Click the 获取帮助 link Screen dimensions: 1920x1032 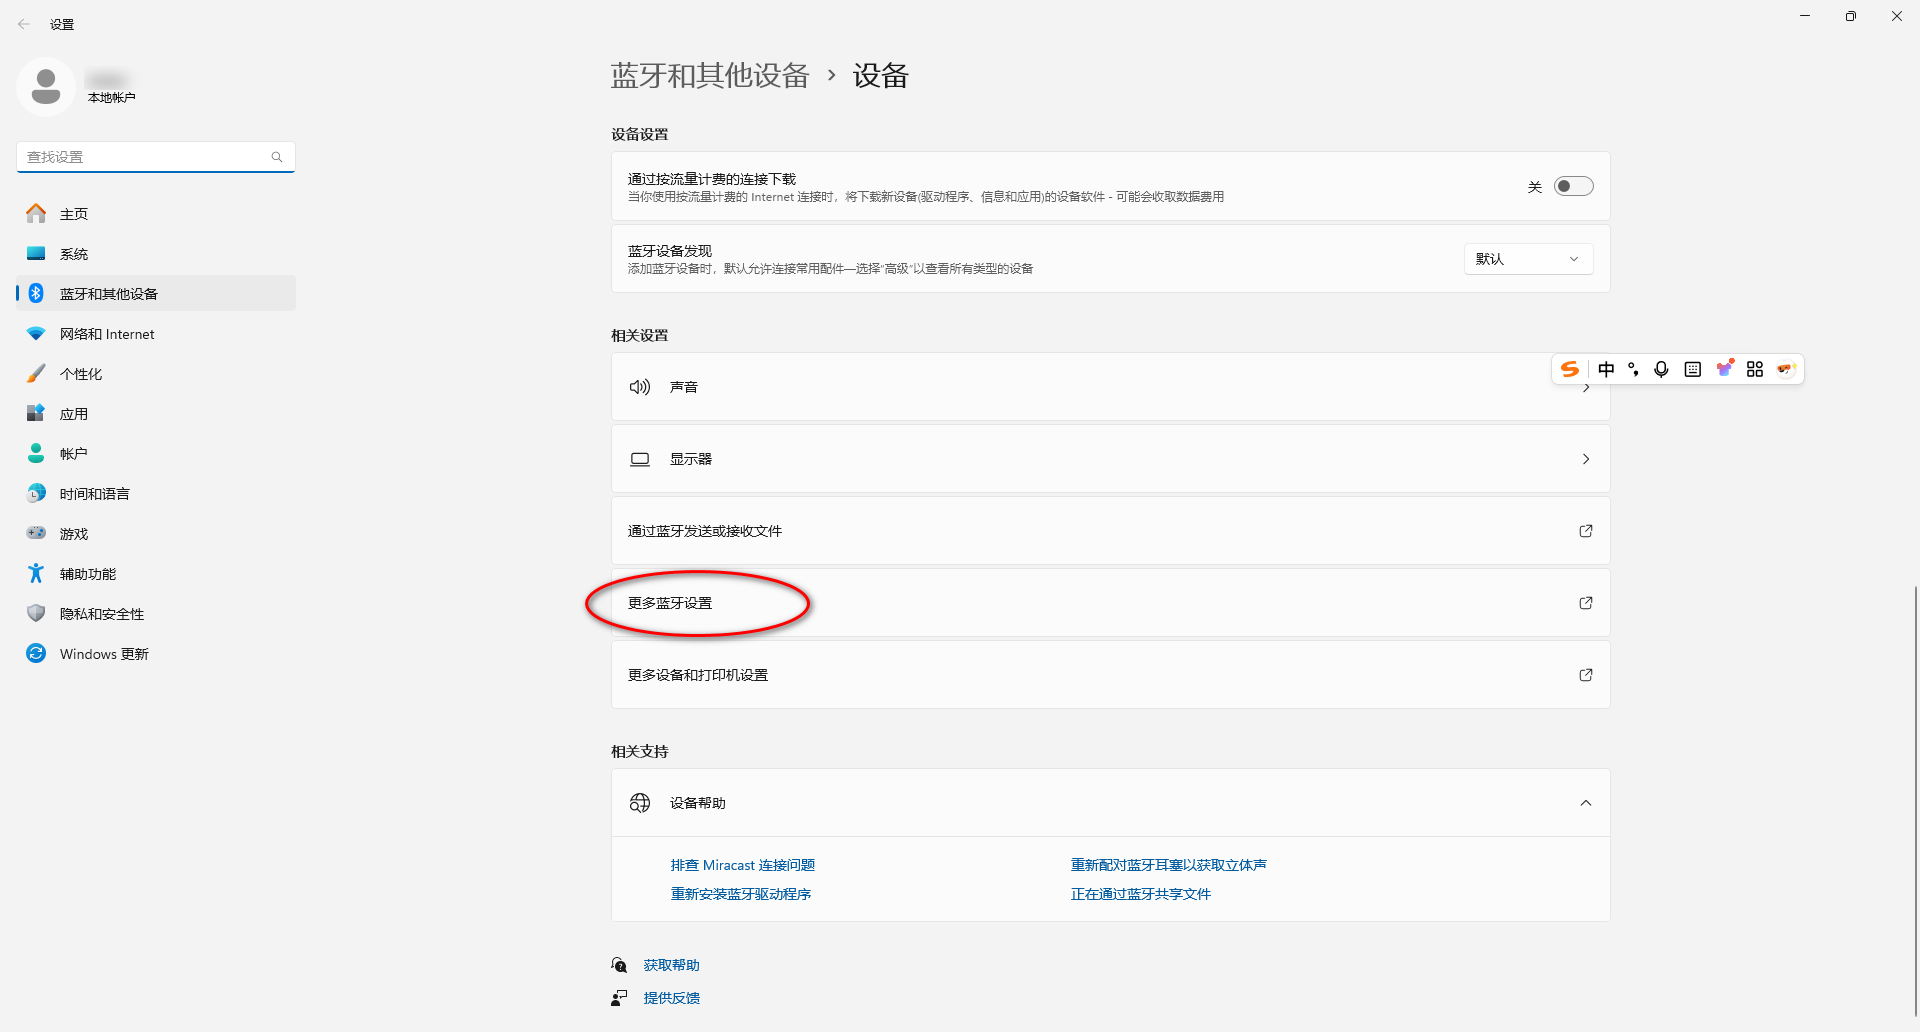click(x=671, y=965)
